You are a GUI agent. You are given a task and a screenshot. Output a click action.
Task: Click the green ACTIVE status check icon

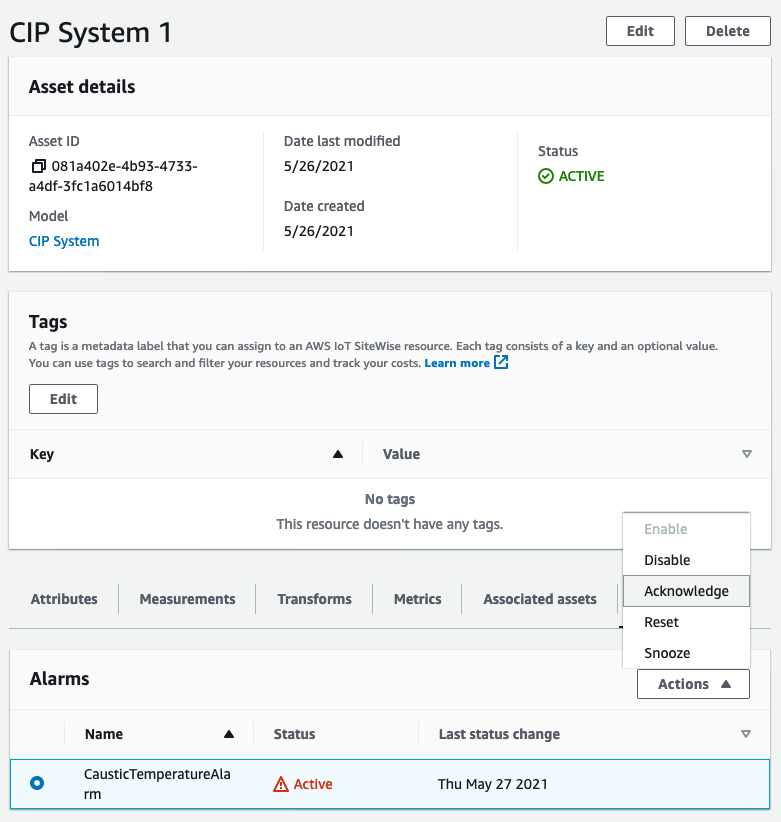(x=546, y=176)
